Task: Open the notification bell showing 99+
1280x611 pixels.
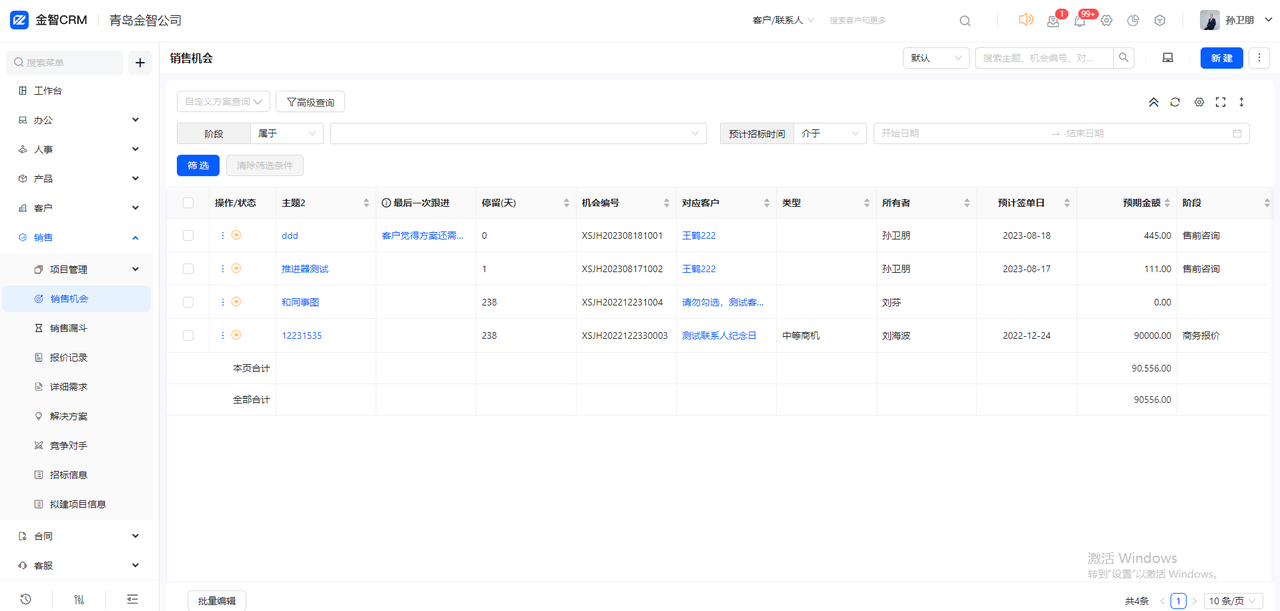Action: (1080, 21)
